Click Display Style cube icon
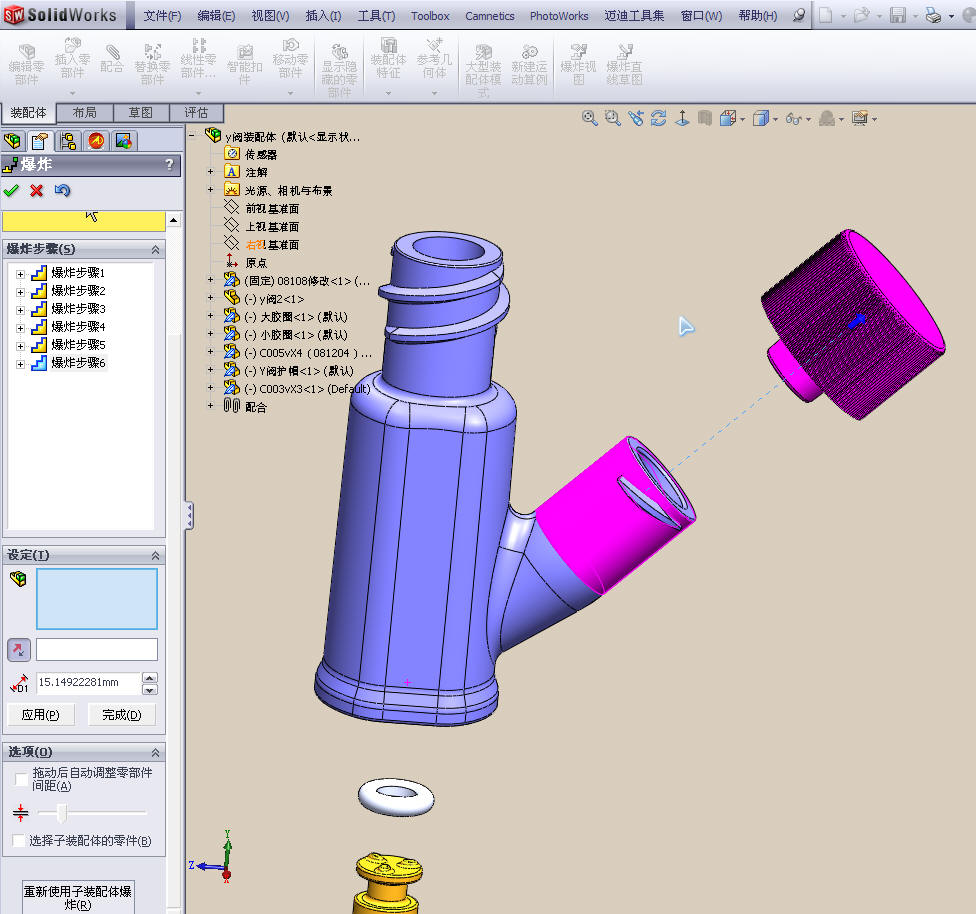976x914 pixels. click(760, 118)
